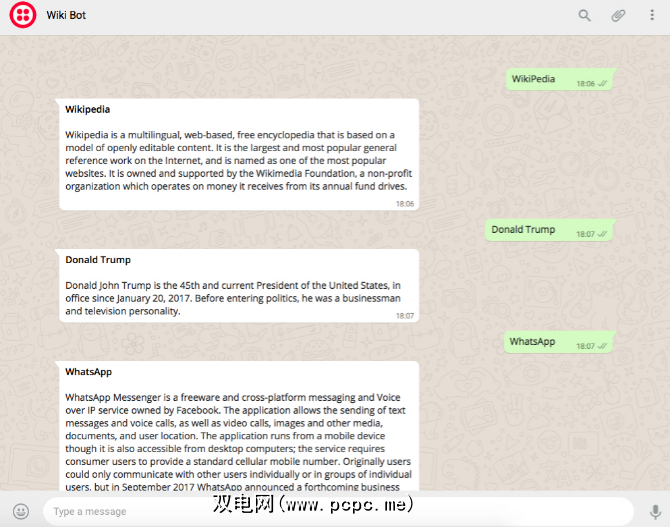Select the sent 'WikiPedia' message bubble
The image size is (670, 527).
pos(561,79)
